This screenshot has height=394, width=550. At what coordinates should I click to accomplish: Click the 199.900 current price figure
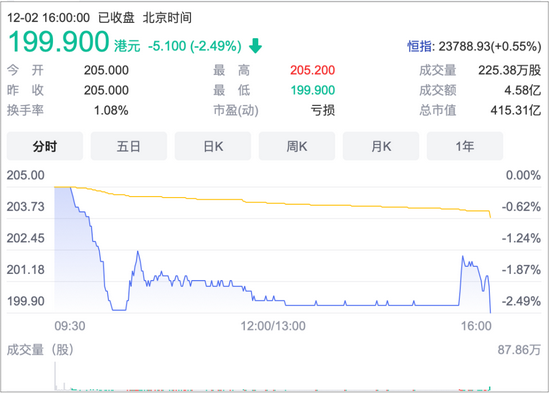point(59,42)
